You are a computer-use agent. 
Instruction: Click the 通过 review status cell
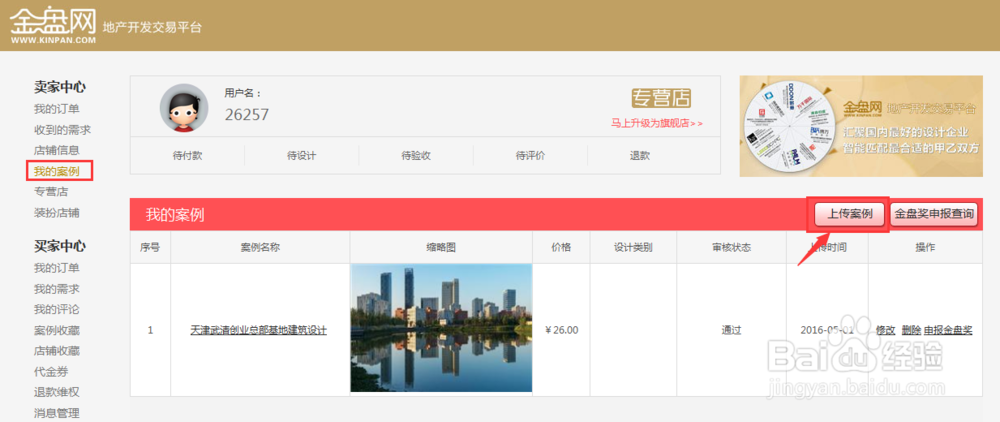[732, 330]
